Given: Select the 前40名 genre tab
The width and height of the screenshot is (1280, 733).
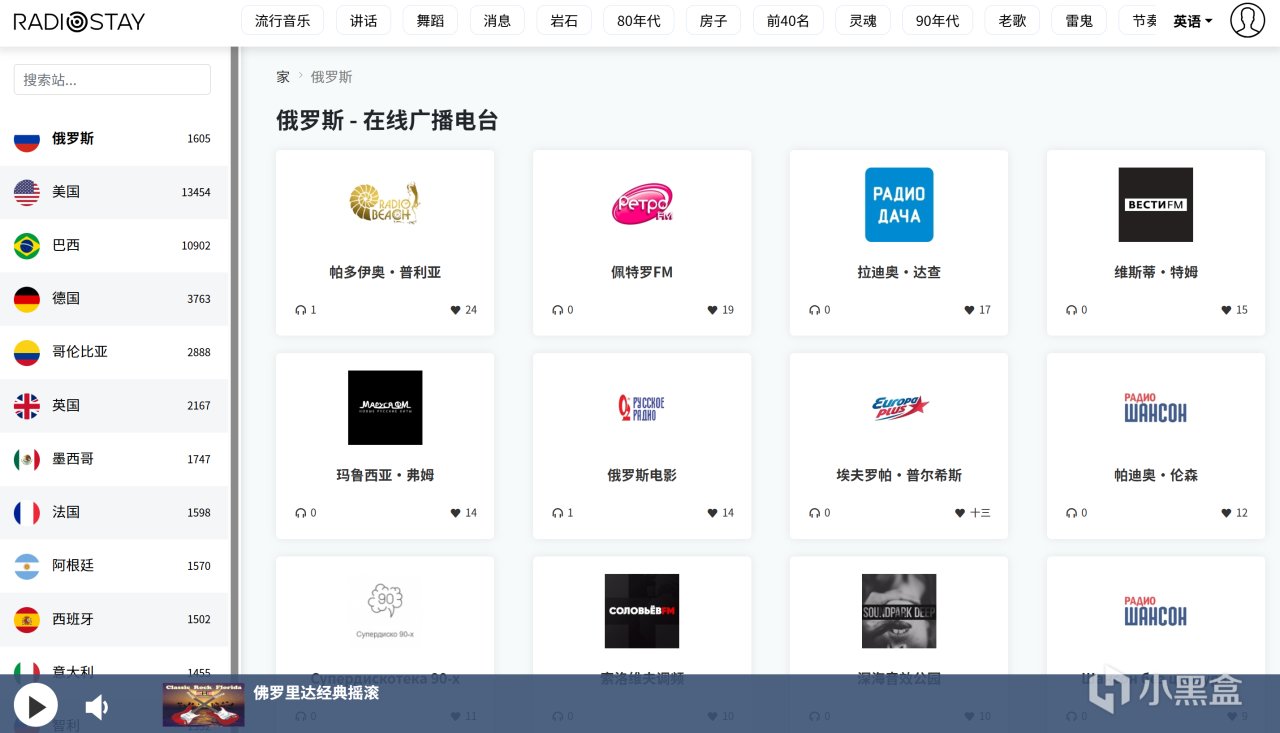Looking at the screenshot, I should (788, 20).
